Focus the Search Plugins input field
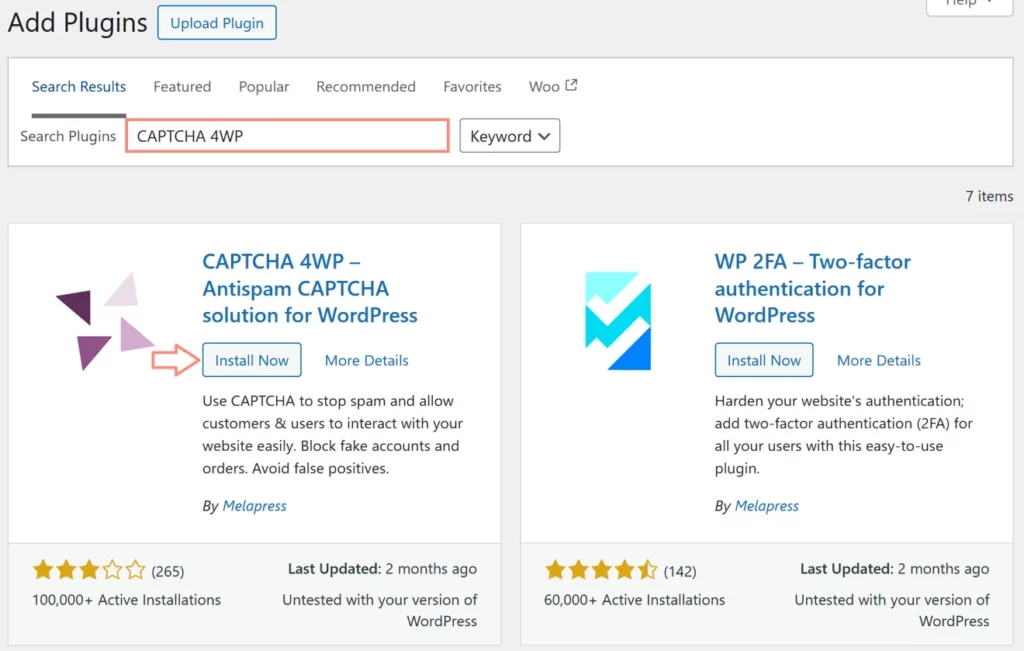Image resolution: width=1024 pixels, height=651 pixels. coord(287,136)
